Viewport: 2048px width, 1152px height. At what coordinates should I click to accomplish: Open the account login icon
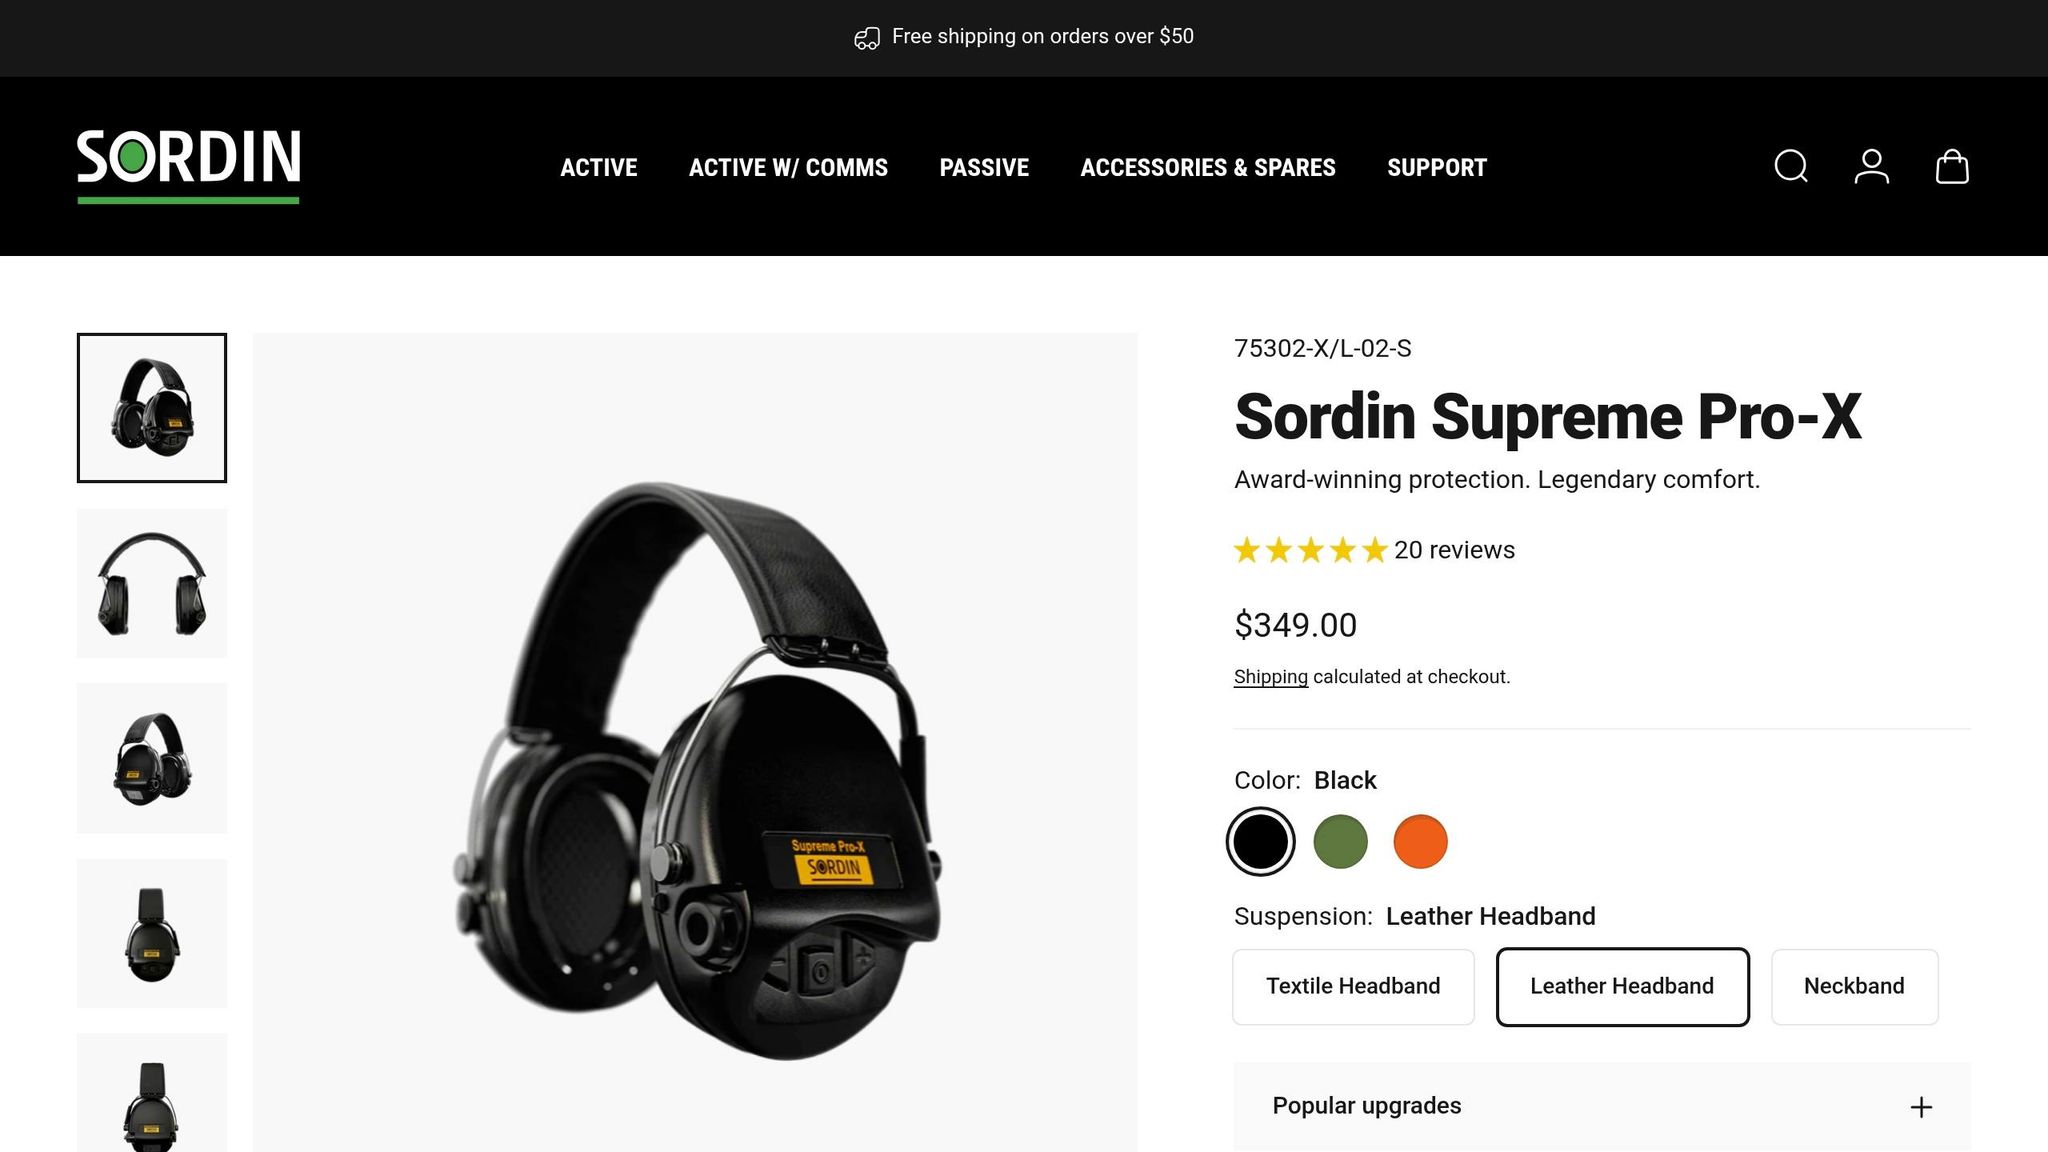point(1871,166)
